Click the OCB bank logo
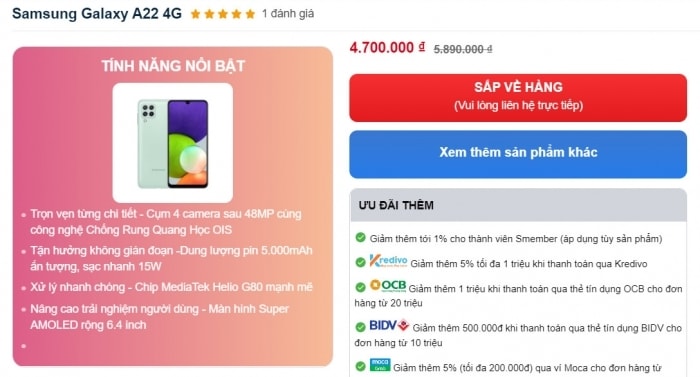 (x=388, y=285)
